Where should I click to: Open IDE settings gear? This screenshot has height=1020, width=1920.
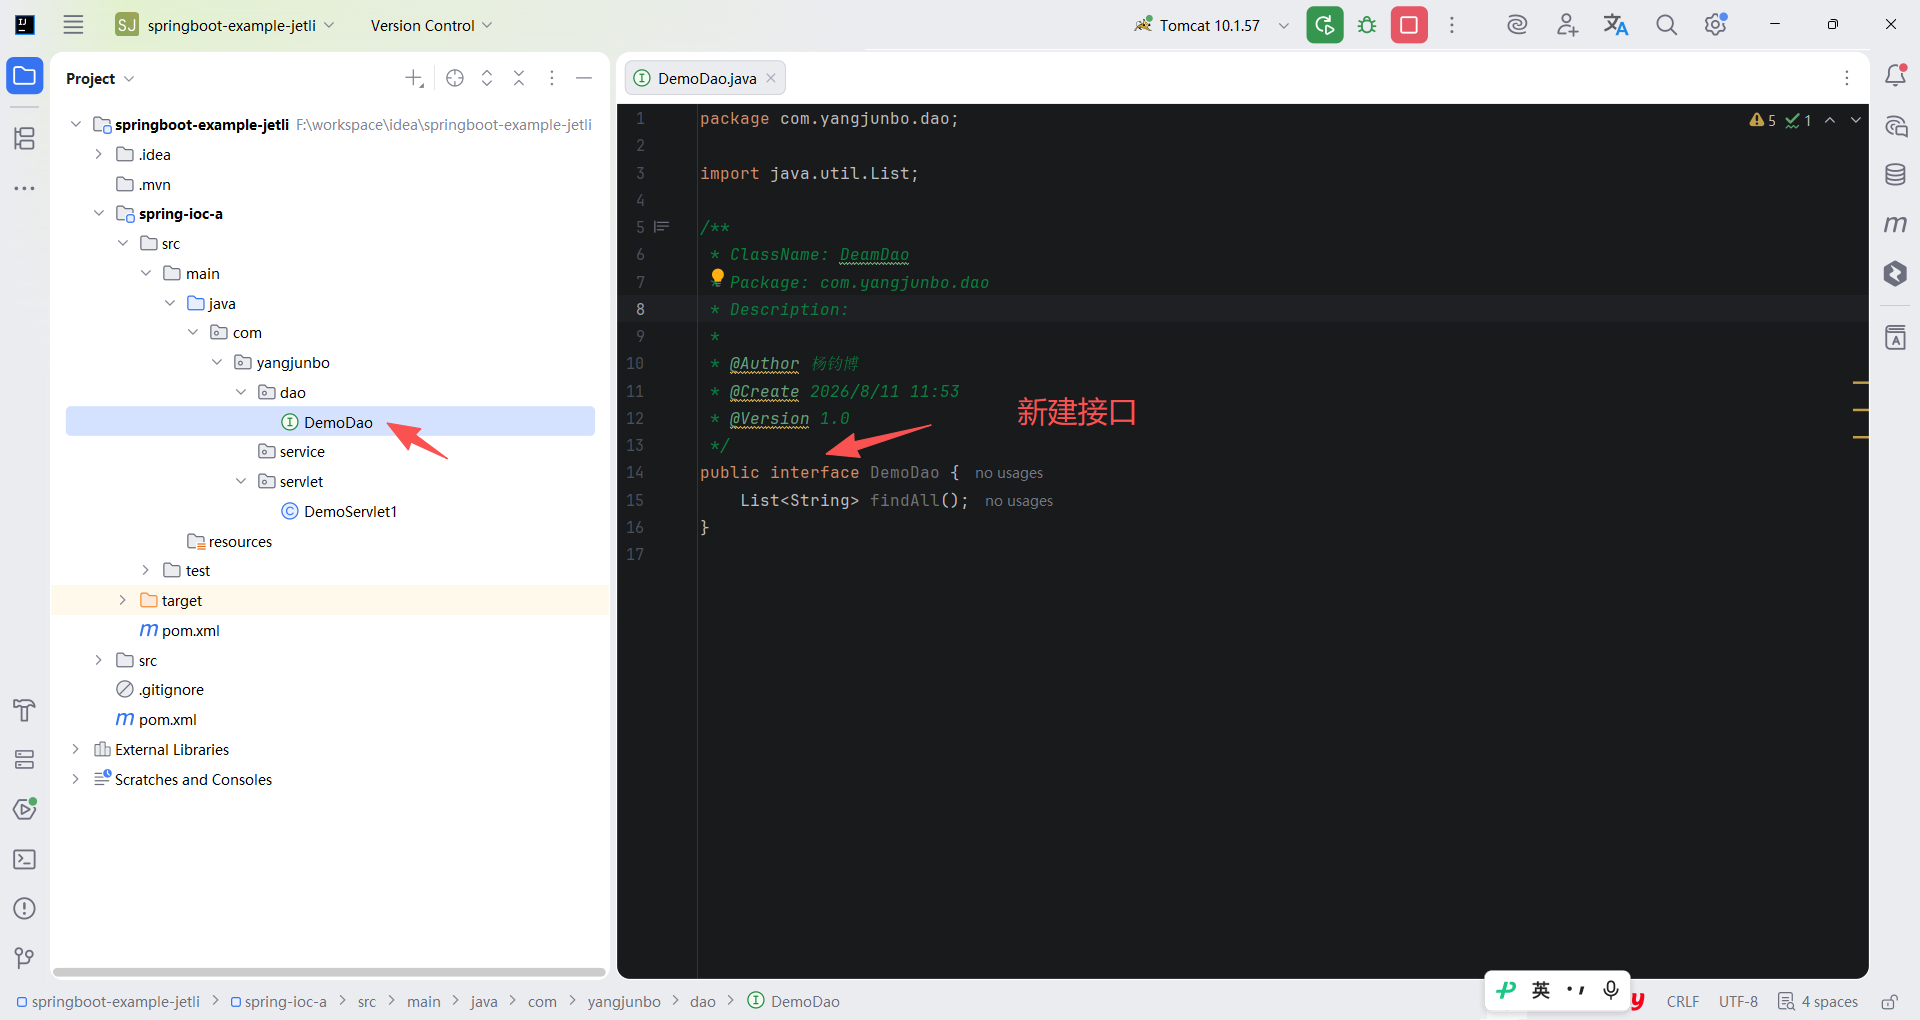click(1716, 25)
